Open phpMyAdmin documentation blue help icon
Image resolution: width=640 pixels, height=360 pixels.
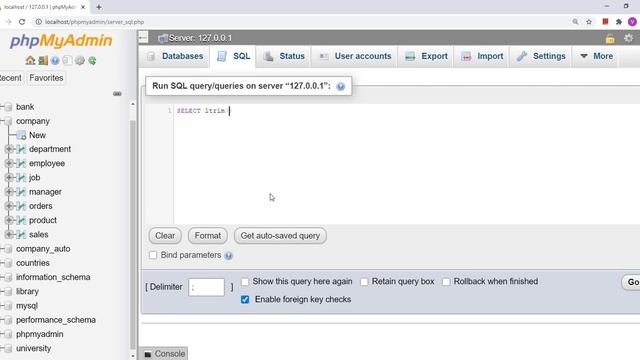coord(55,60)
